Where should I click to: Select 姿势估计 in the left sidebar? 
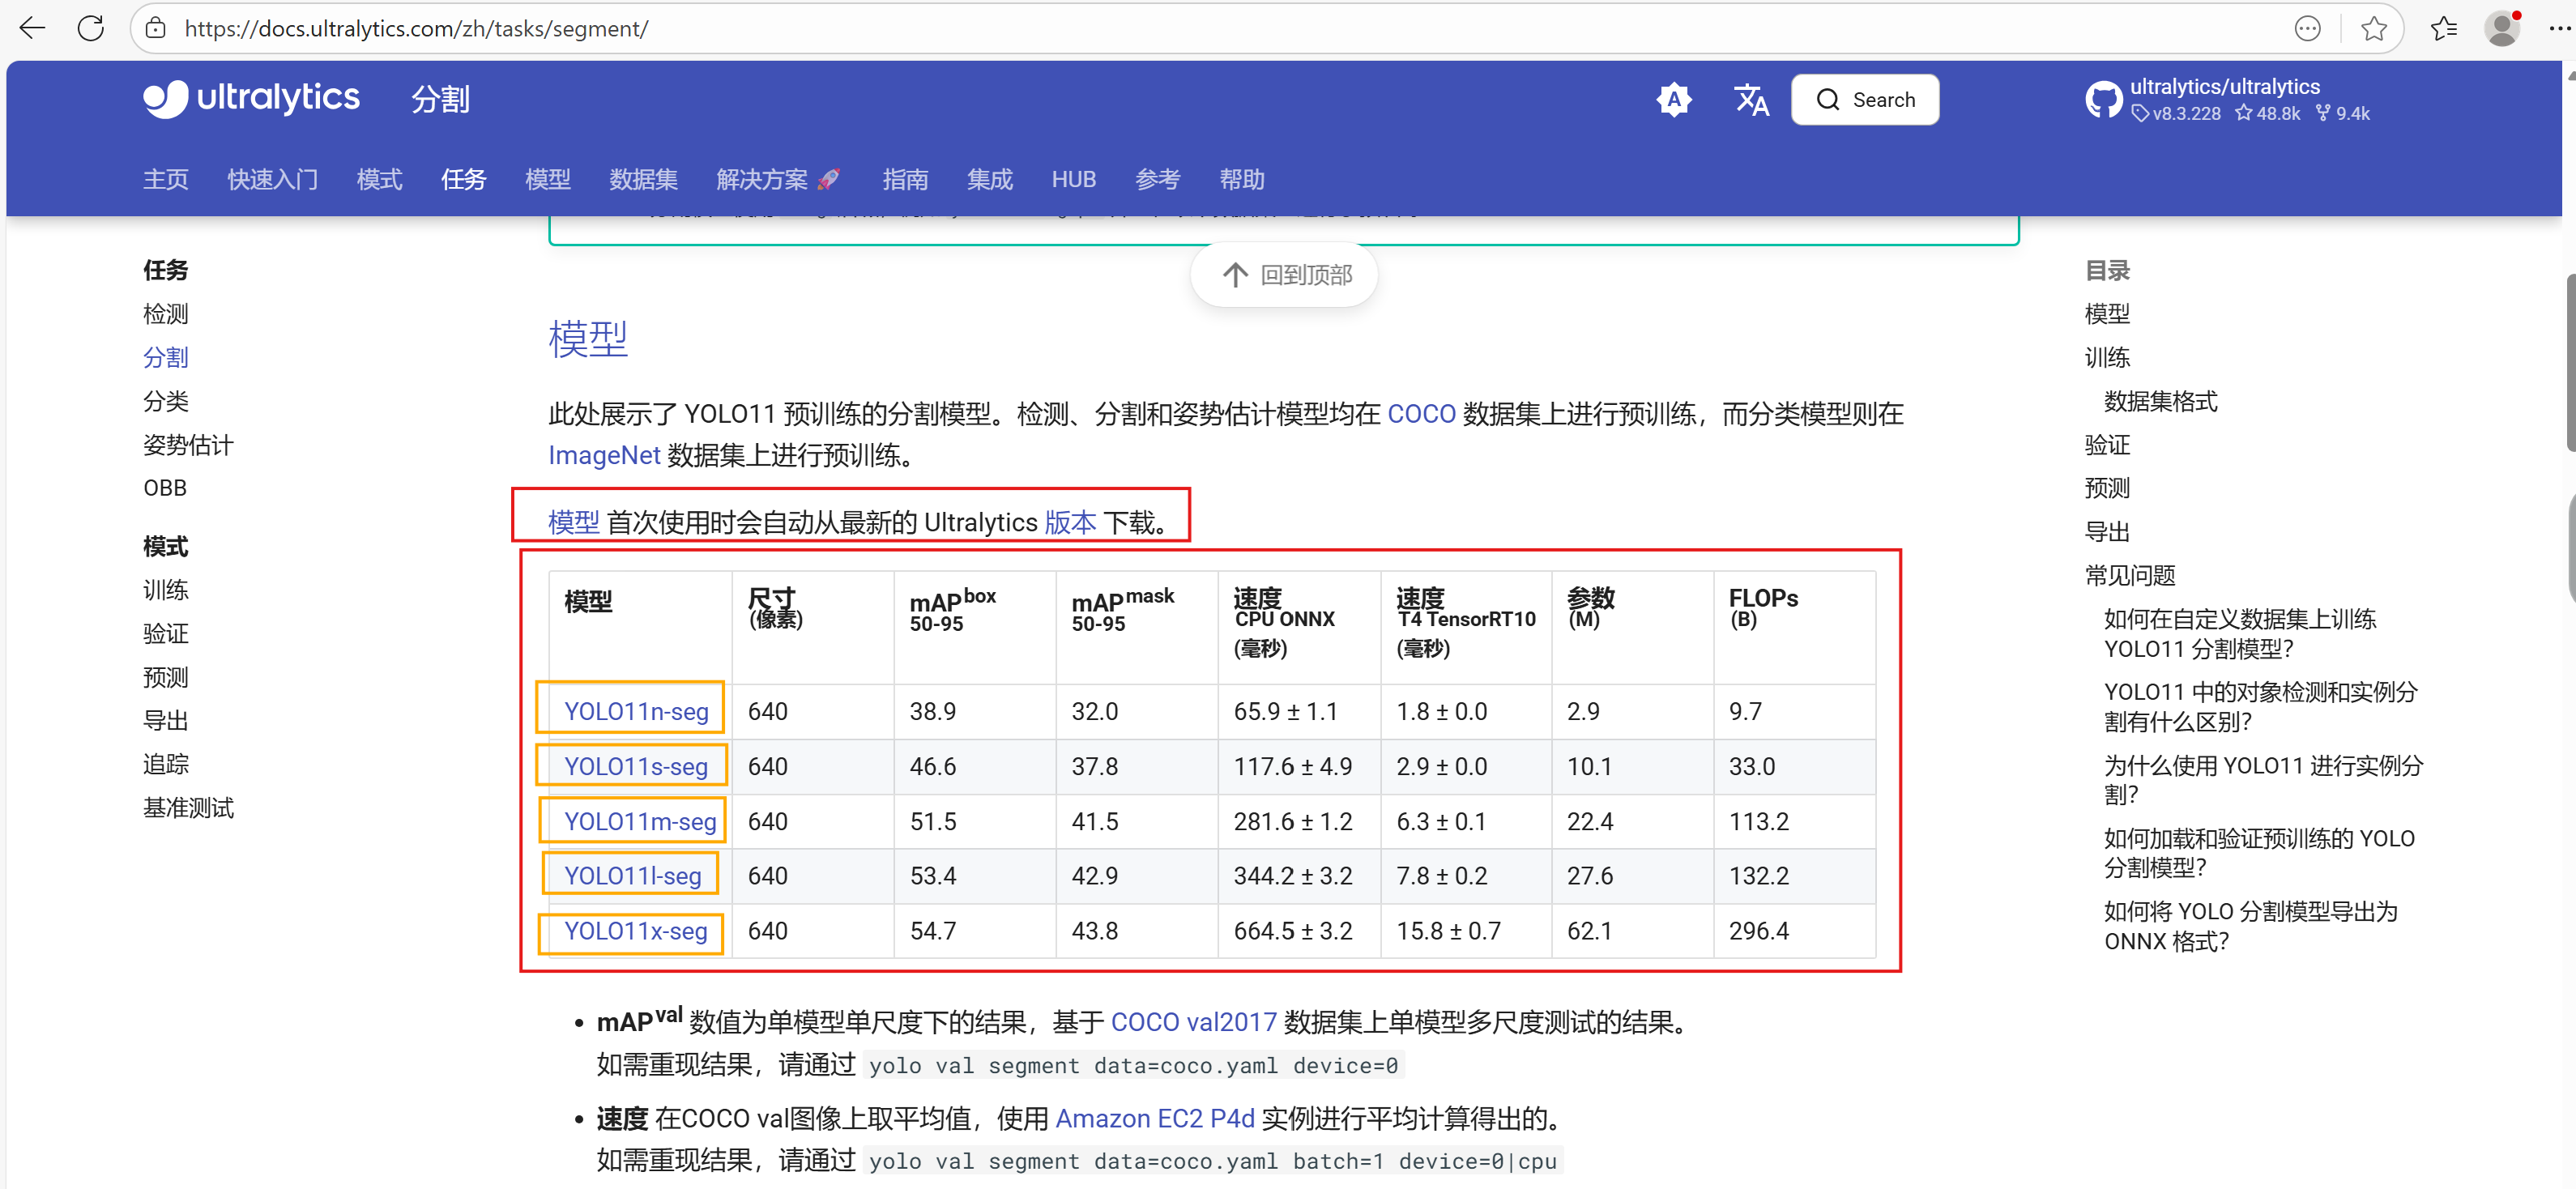tap(187, 445)
